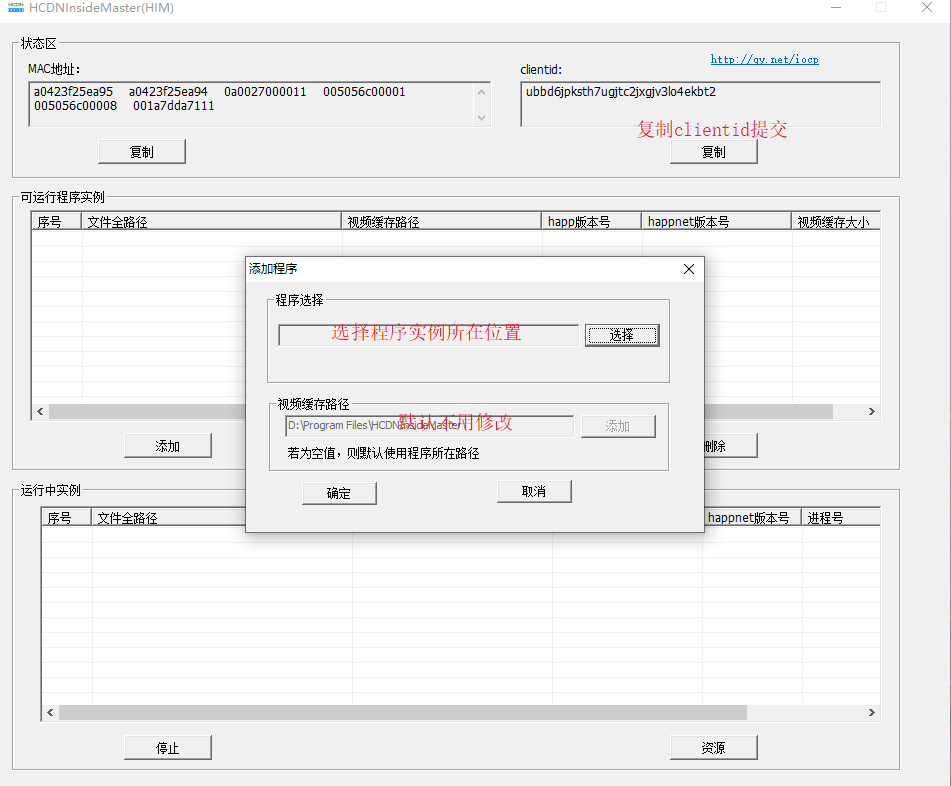Click the 进程号 column header
Viewport: 951px width, 786px height.
(841, 518)
